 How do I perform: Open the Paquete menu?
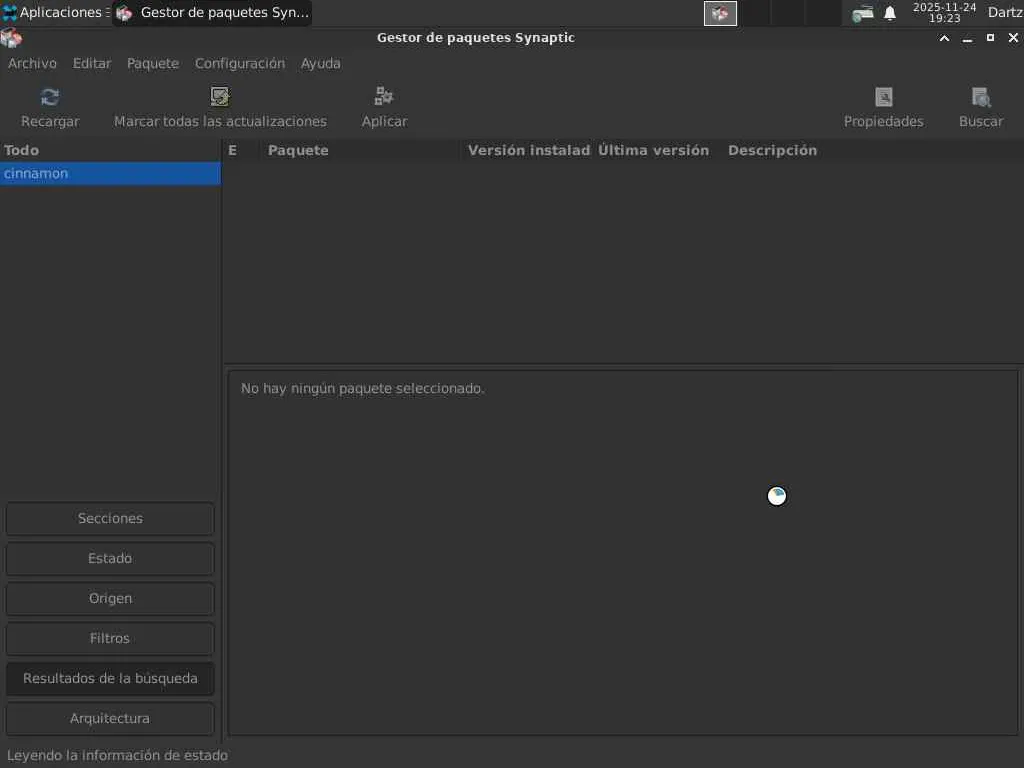click(153, 63)
